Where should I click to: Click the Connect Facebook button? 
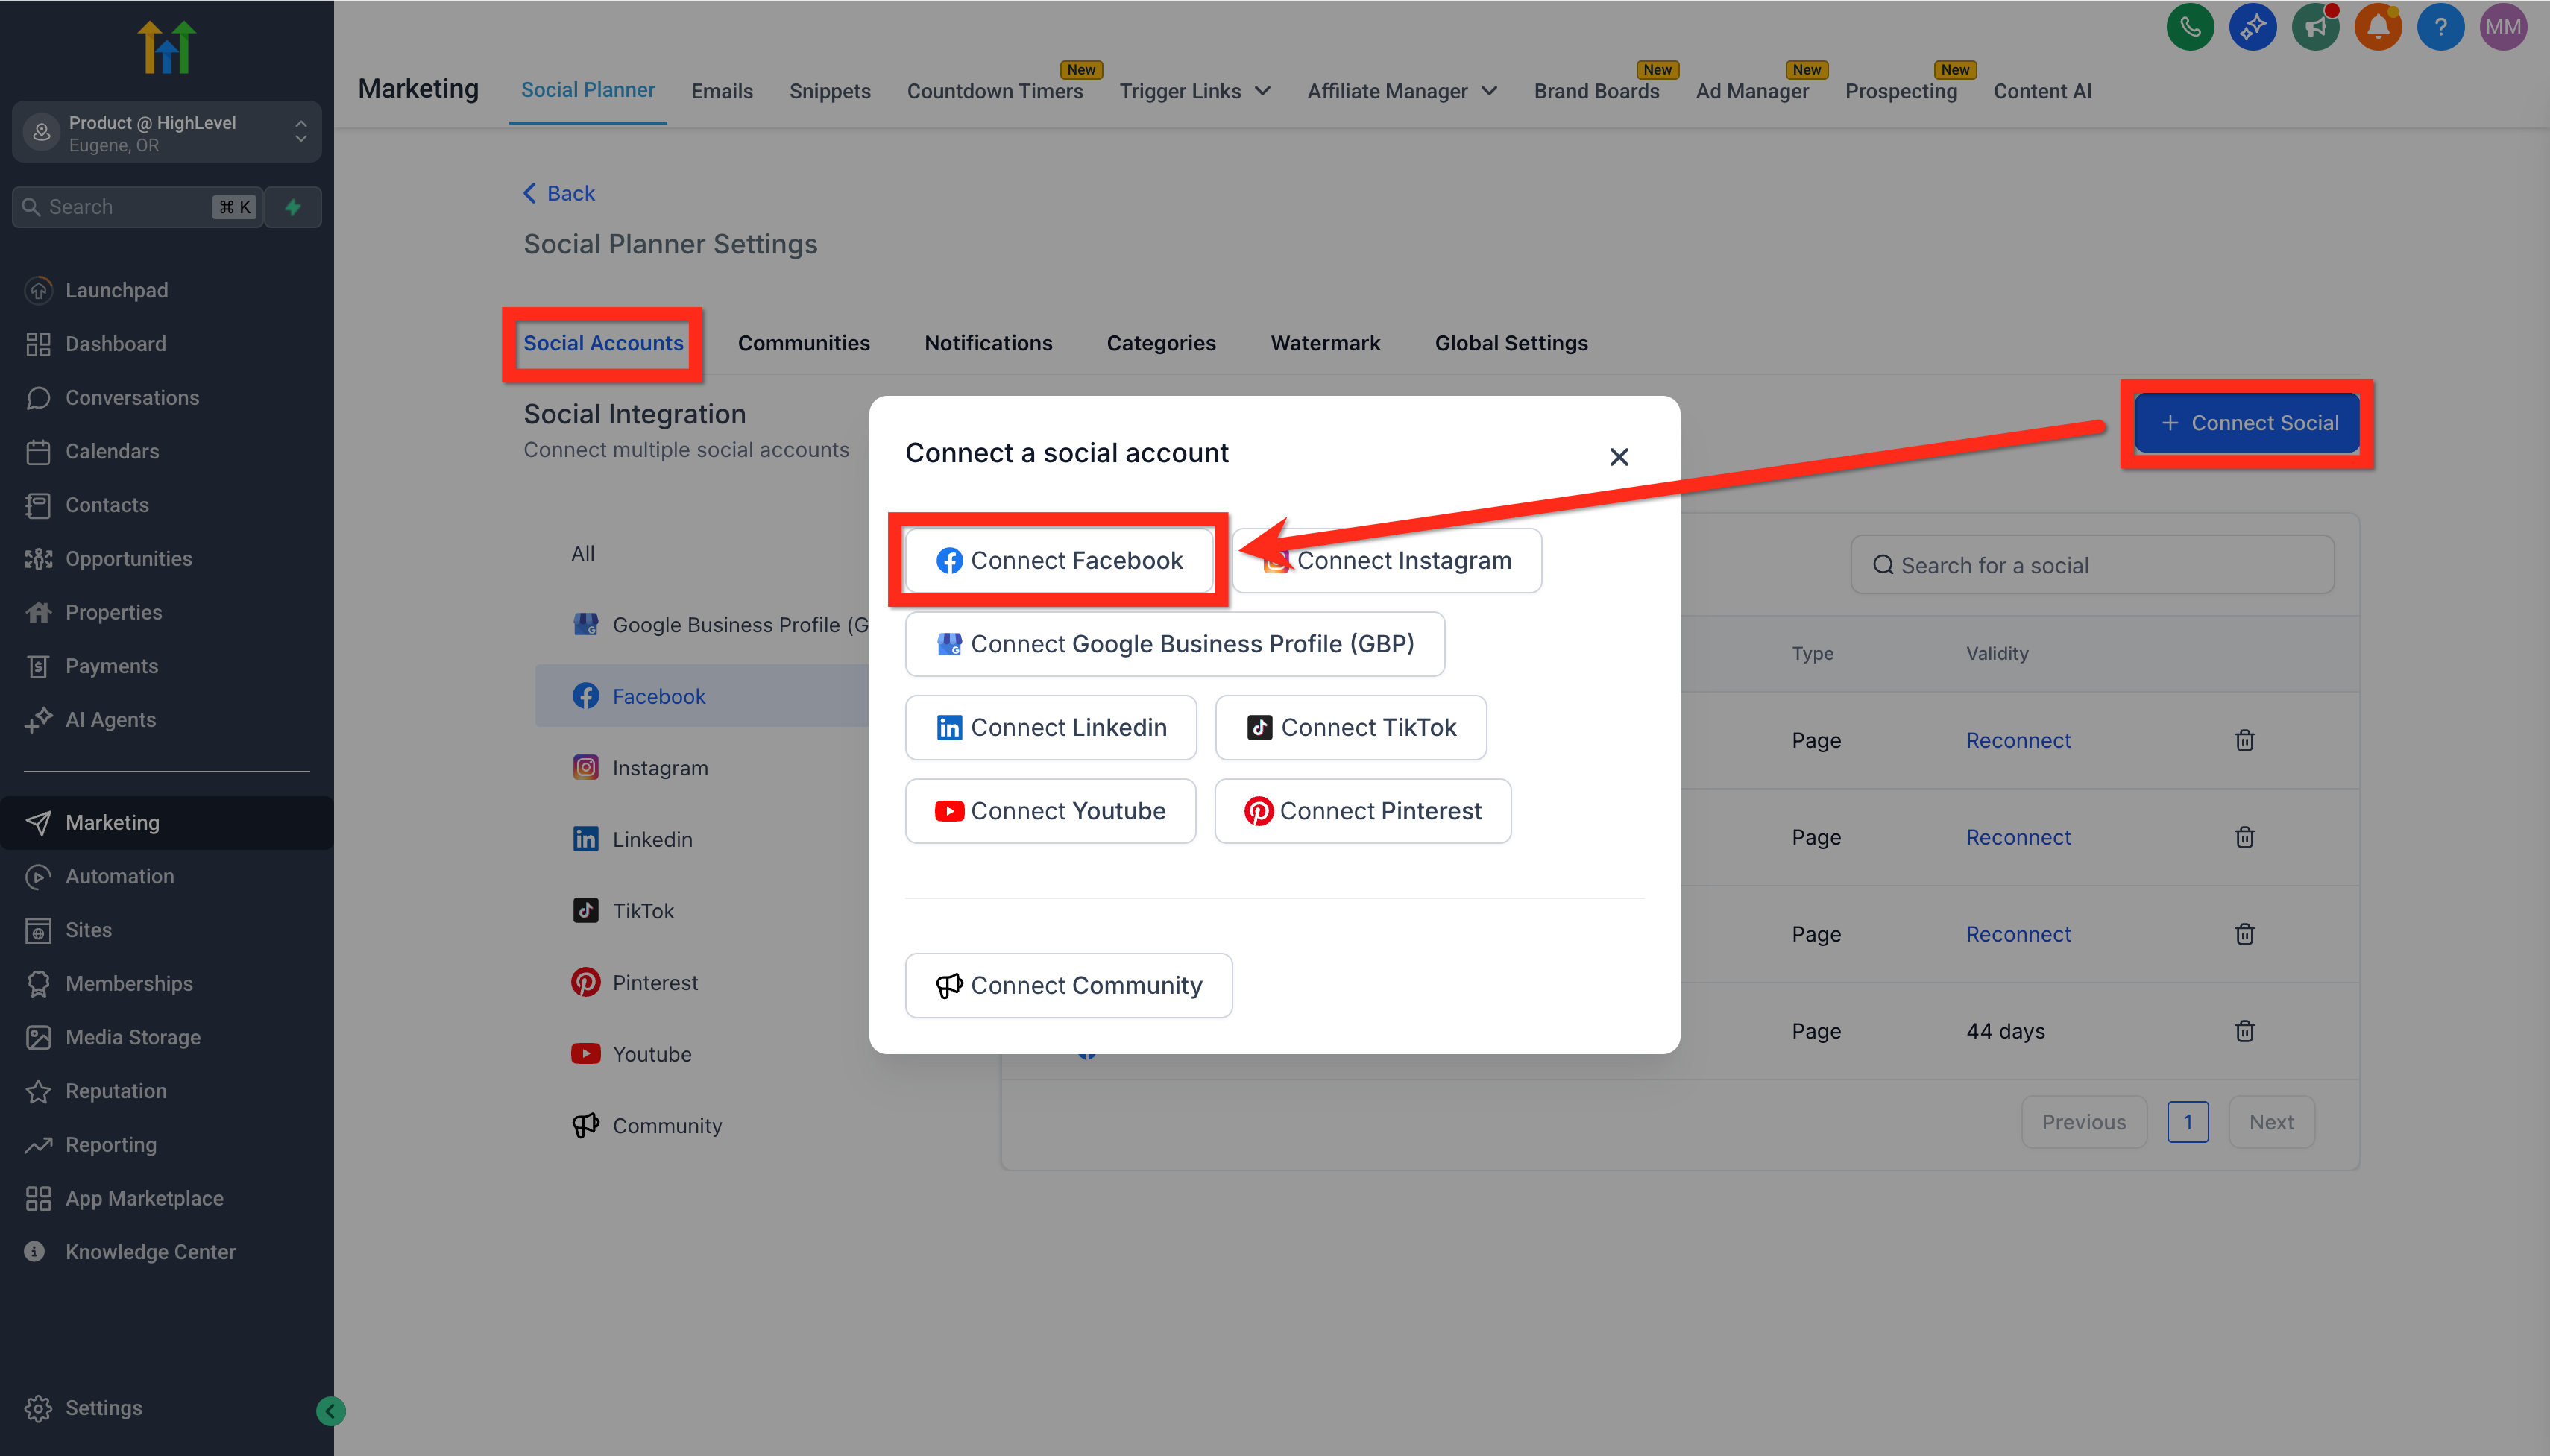pos(1059,560)
